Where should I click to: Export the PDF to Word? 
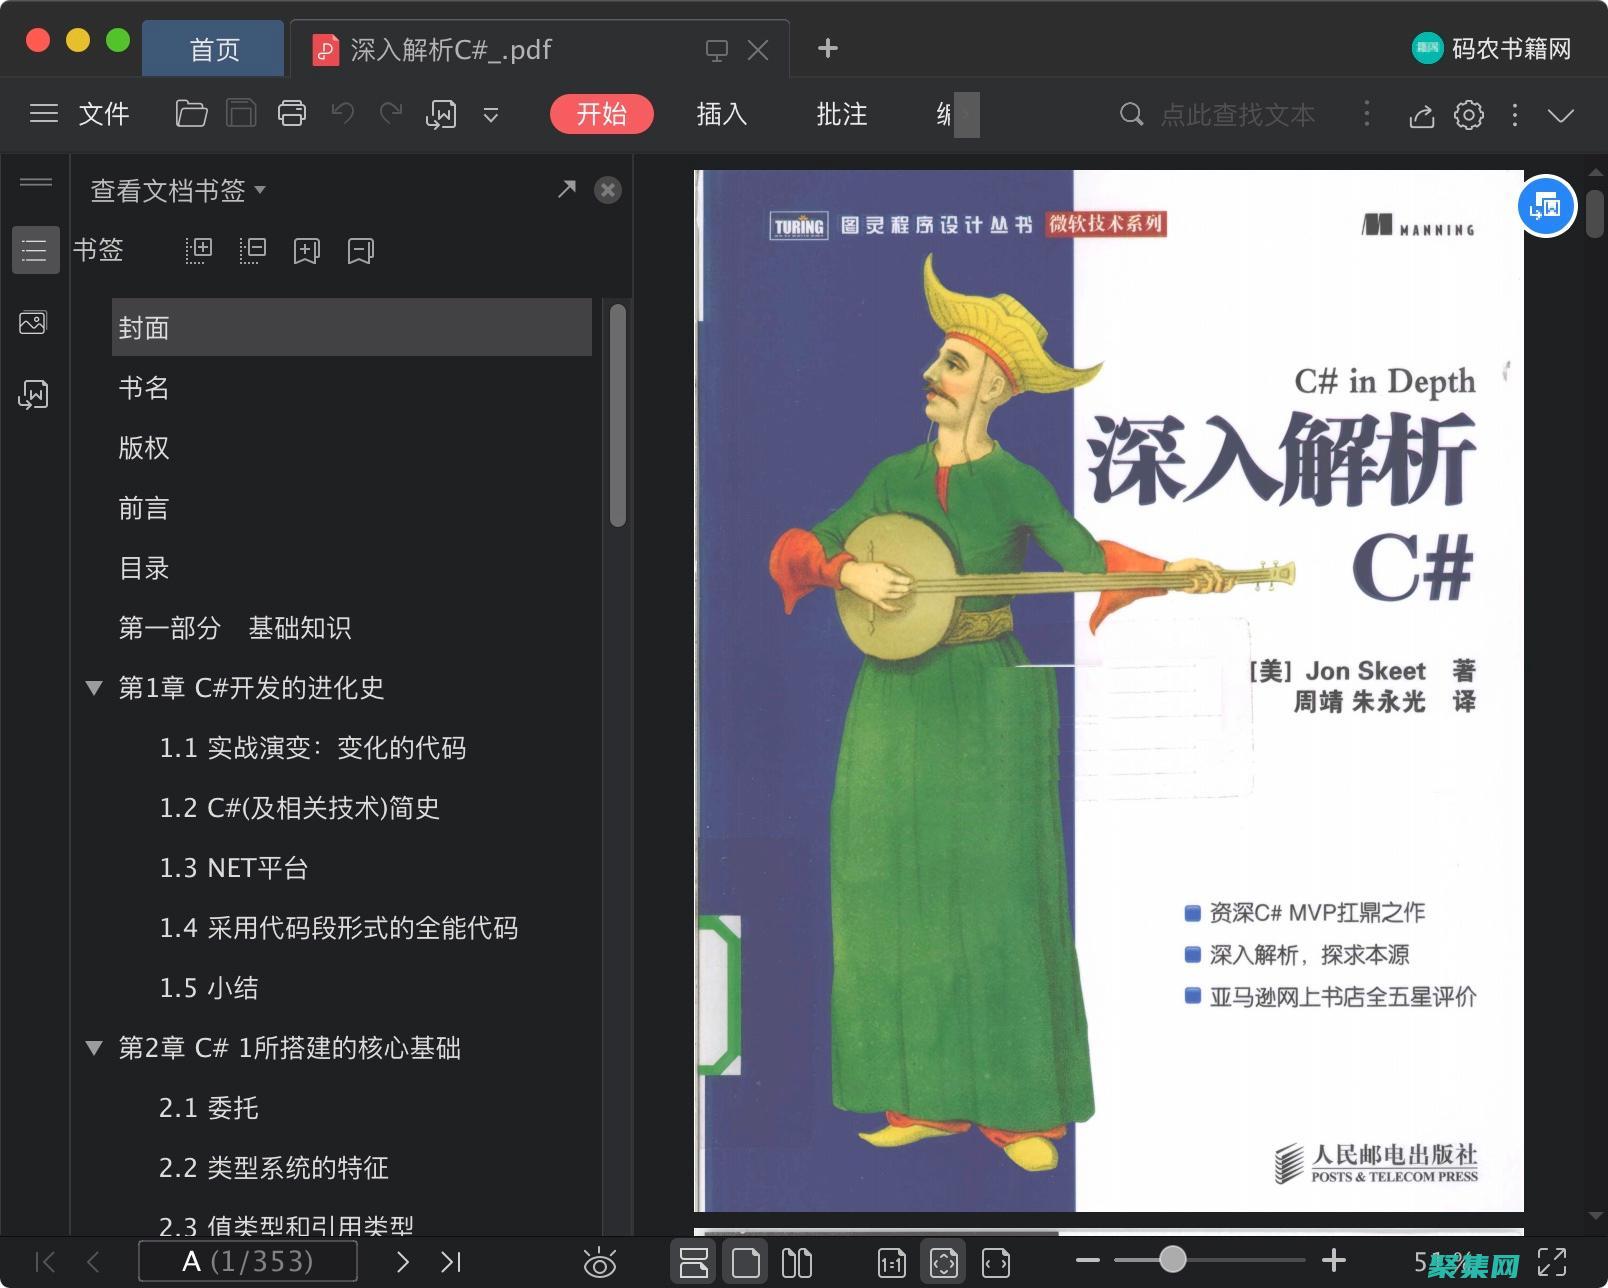click(441, 114)
